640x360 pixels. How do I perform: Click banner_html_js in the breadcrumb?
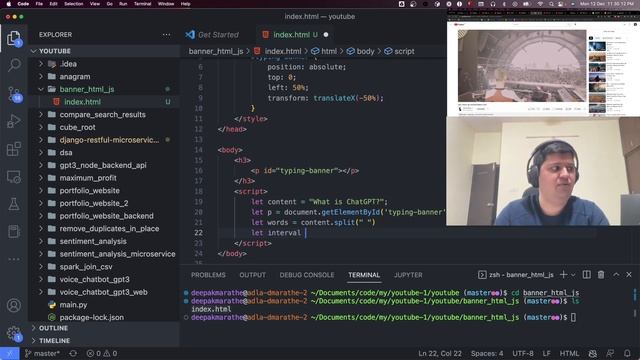pyautogui.click(x=216, y=51)
